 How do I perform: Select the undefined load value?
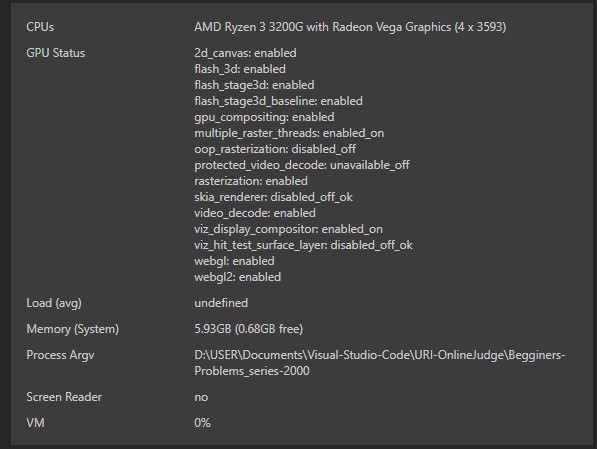[x=221, y=303]
